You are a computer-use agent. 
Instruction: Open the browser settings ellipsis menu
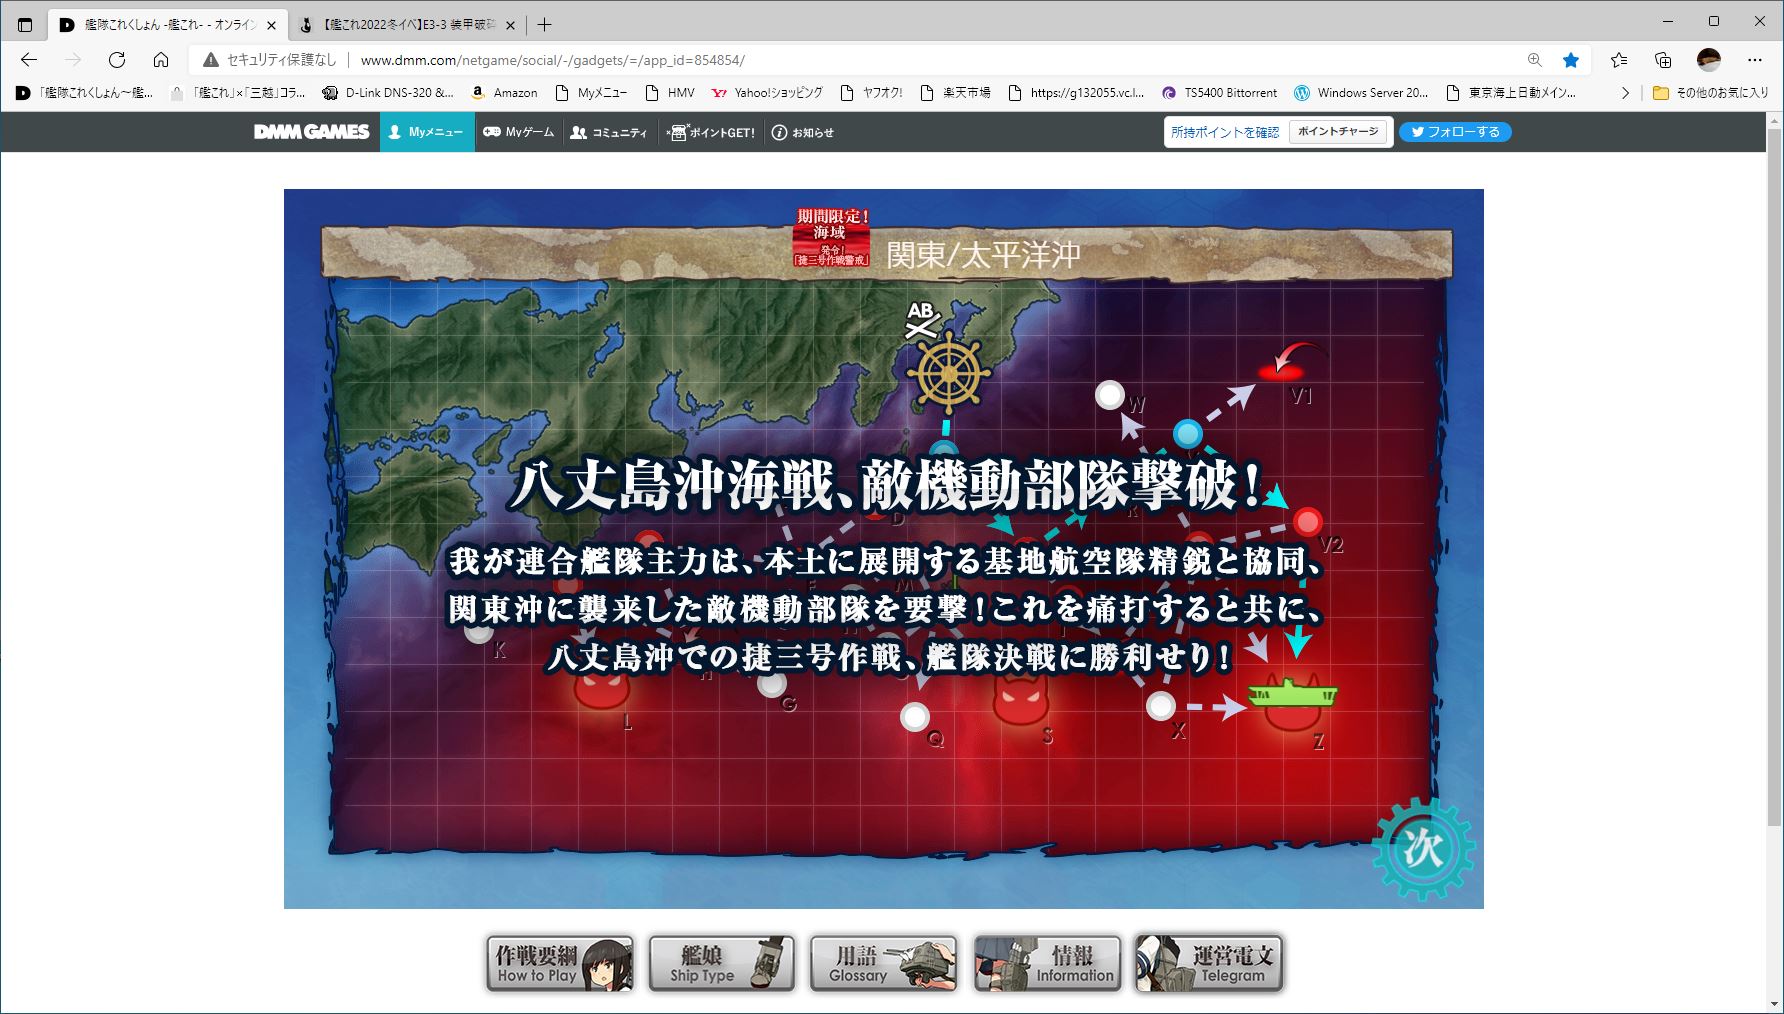pos(1755,60)
